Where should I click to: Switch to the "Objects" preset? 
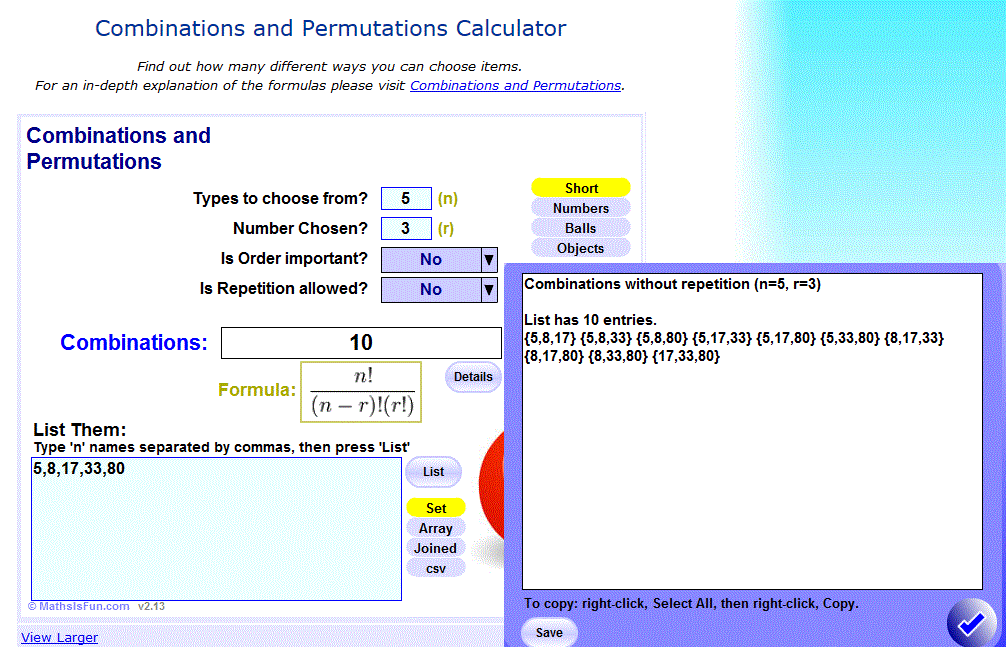point(580,248)
